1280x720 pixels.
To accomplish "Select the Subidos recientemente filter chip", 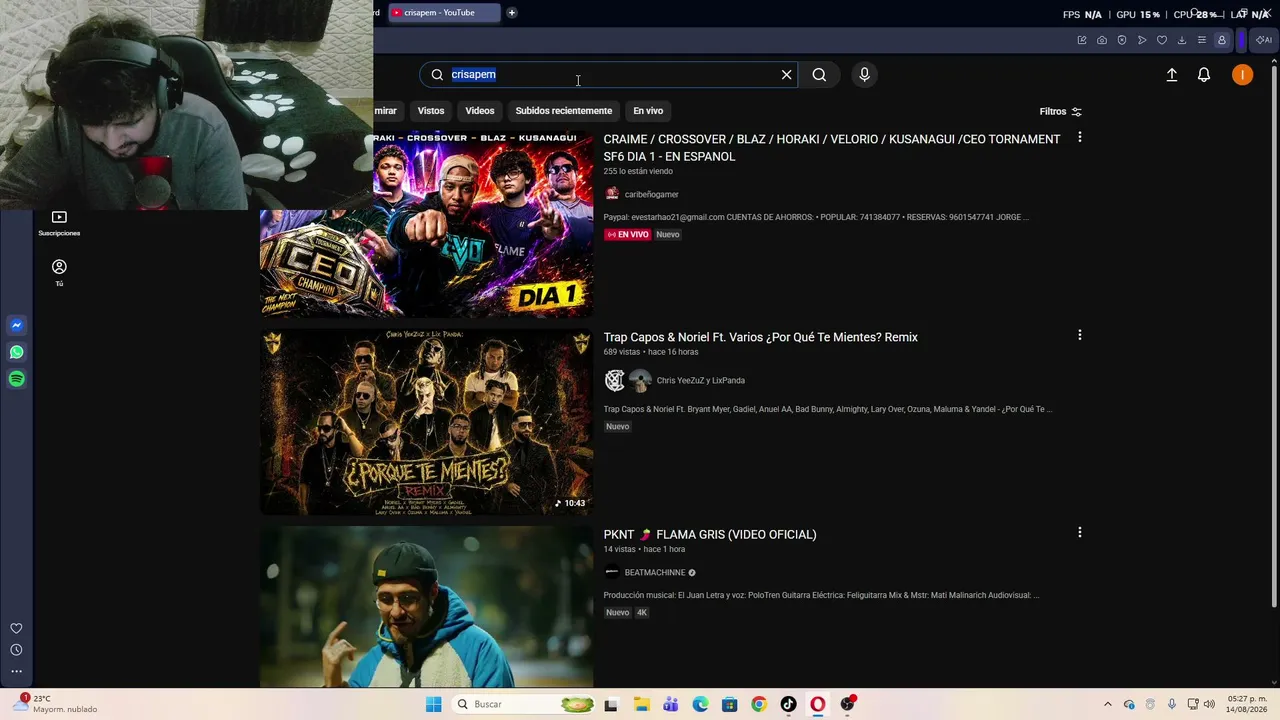I will (x=564, y=111).
